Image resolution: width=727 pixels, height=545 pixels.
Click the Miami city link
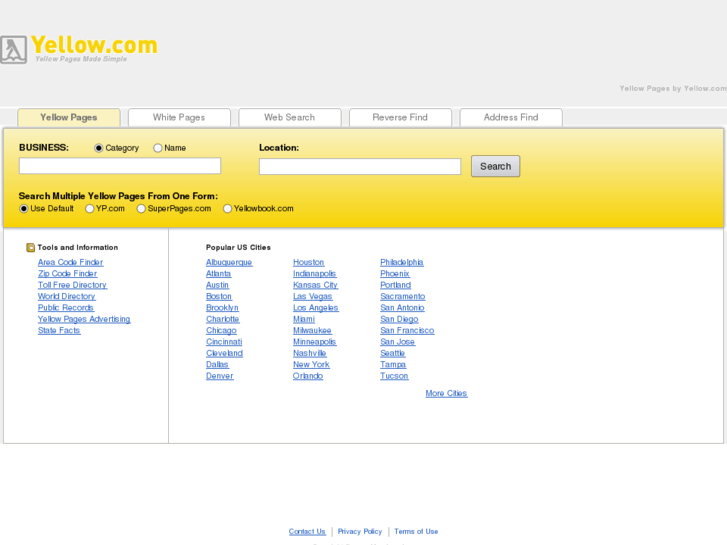click(304, 319)
